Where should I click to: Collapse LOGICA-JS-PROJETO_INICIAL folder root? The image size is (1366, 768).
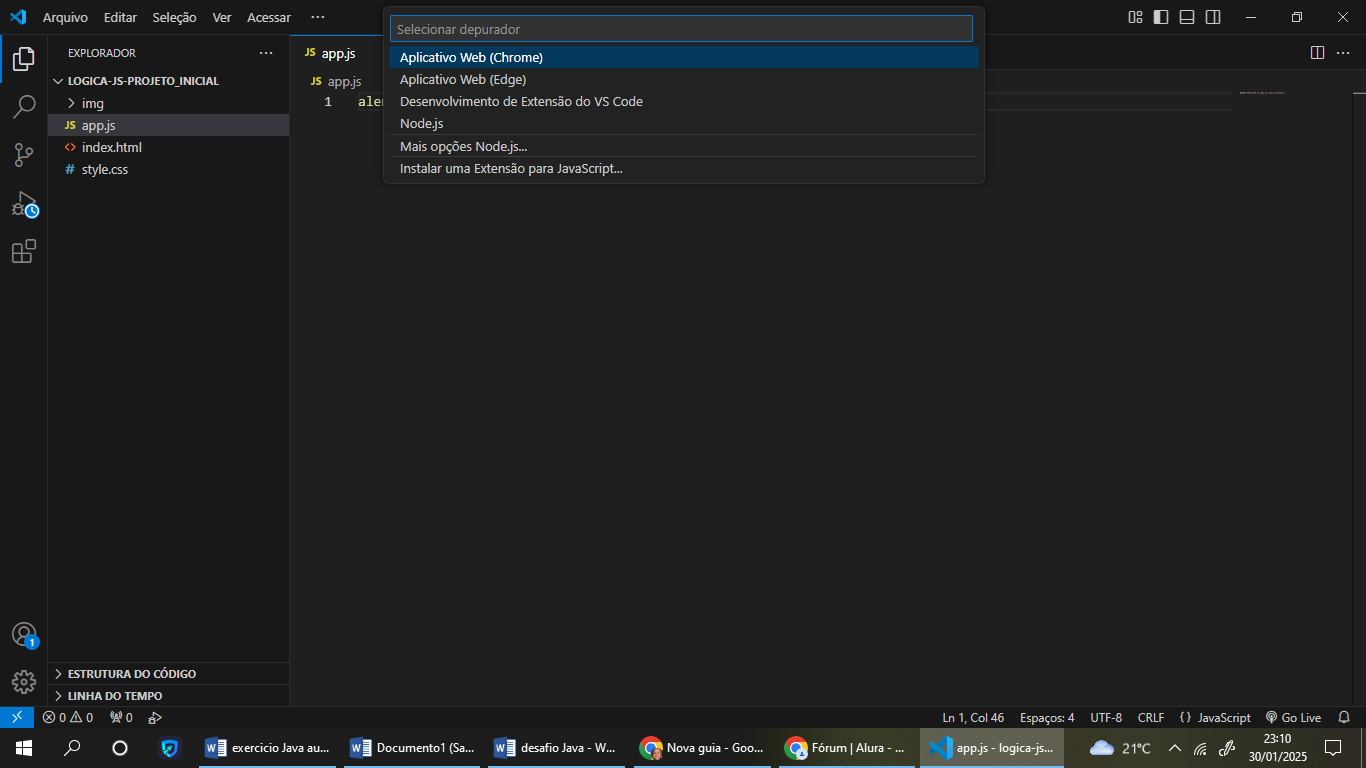pos(168,81)
